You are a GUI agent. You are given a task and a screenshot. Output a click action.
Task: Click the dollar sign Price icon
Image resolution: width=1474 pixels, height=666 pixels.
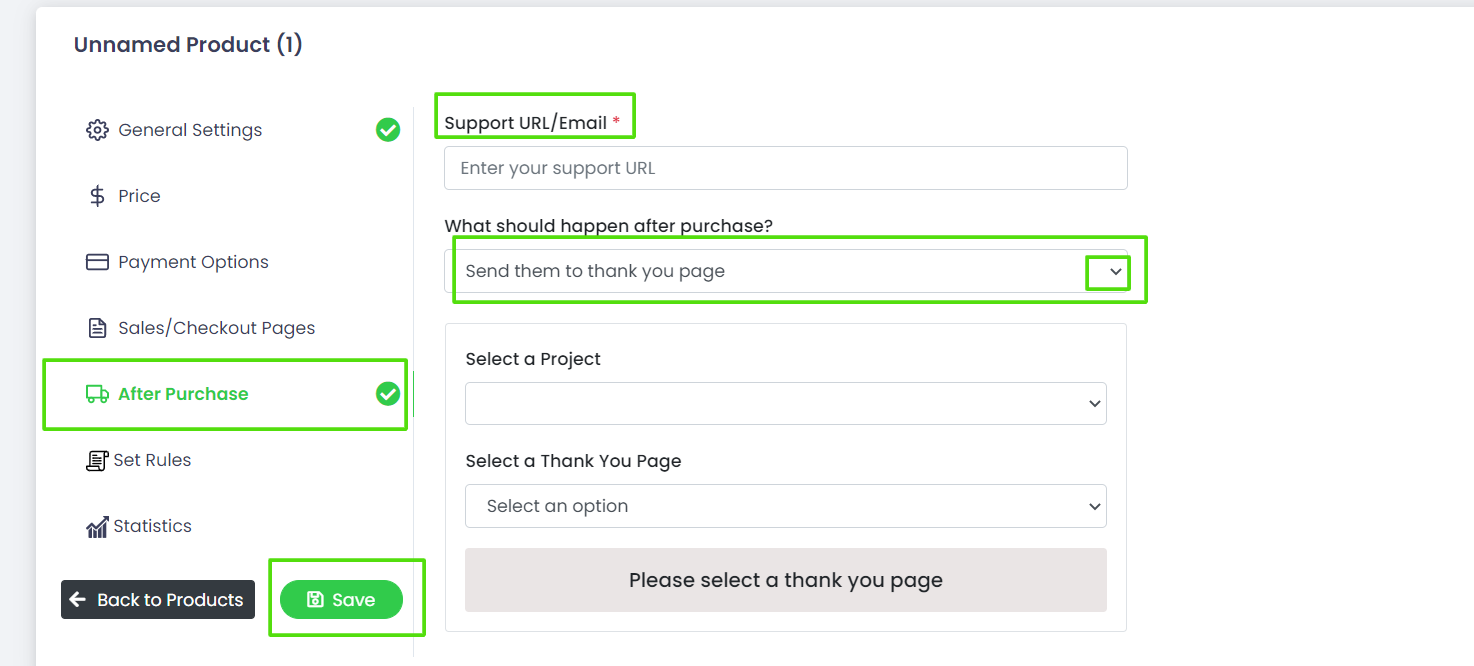pos(97,196)
